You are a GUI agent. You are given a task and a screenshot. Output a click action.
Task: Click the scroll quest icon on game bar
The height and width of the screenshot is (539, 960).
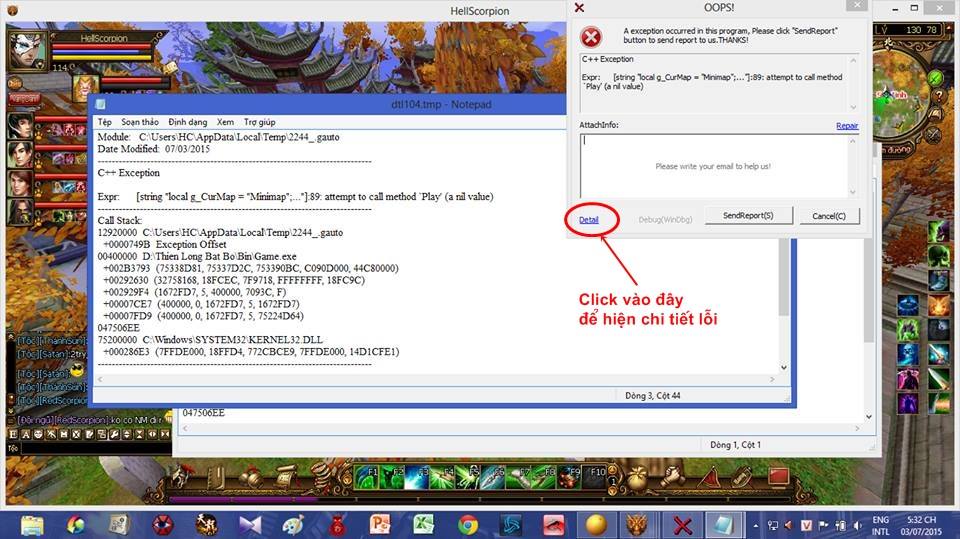[285, 478]
